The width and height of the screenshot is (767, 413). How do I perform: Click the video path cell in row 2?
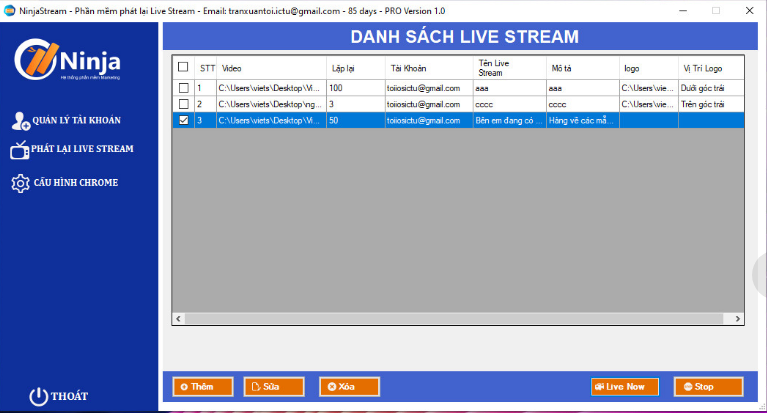(x=271, y=104)
